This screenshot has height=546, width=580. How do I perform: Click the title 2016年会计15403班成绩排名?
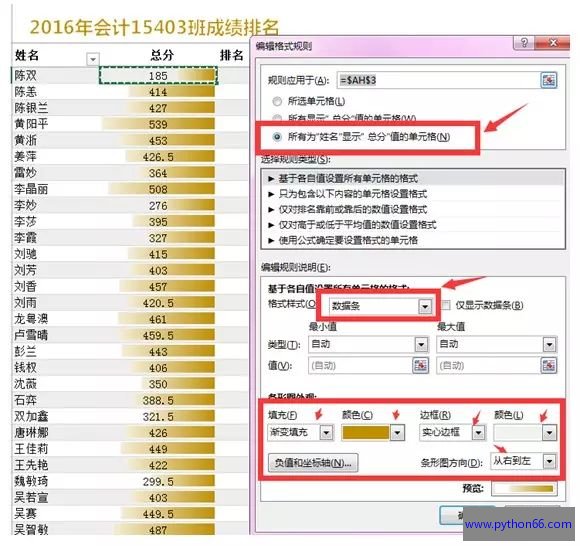tap(154, 27)
